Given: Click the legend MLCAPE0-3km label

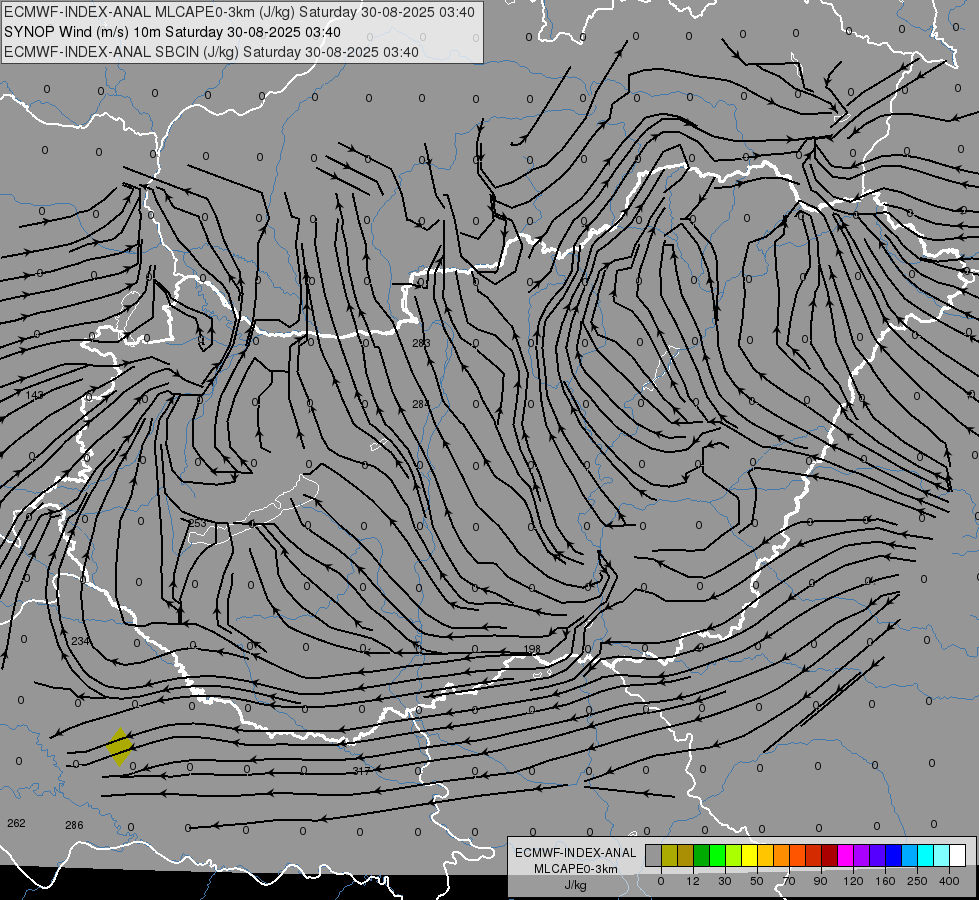Looking at the screenshot, I should tap(576, 869).
